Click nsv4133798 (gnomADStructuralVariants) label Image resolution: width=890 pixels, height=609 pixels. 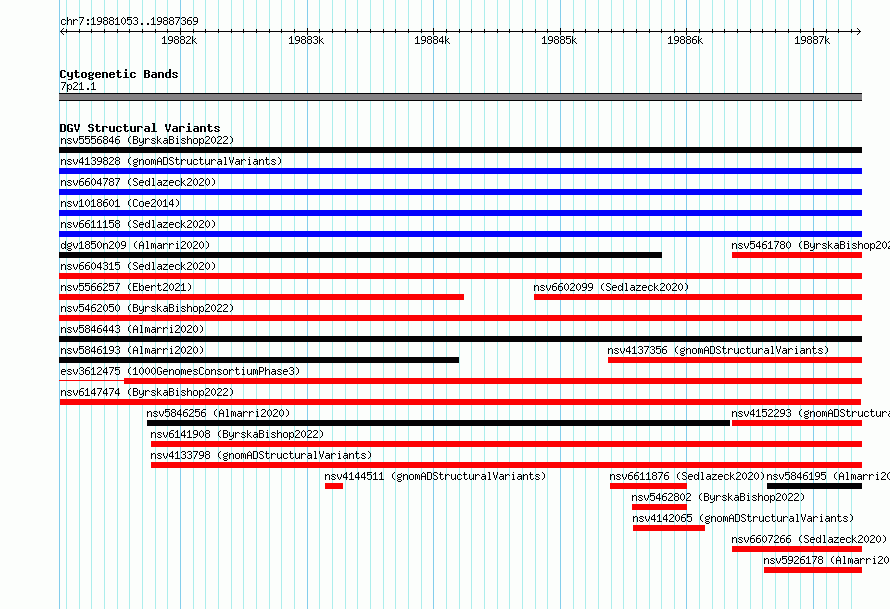tap(261, 455)
